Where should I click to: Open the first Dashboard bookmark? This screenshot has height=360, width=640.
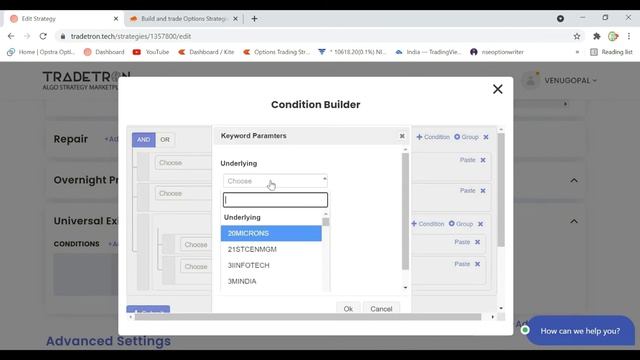point(104,52)
